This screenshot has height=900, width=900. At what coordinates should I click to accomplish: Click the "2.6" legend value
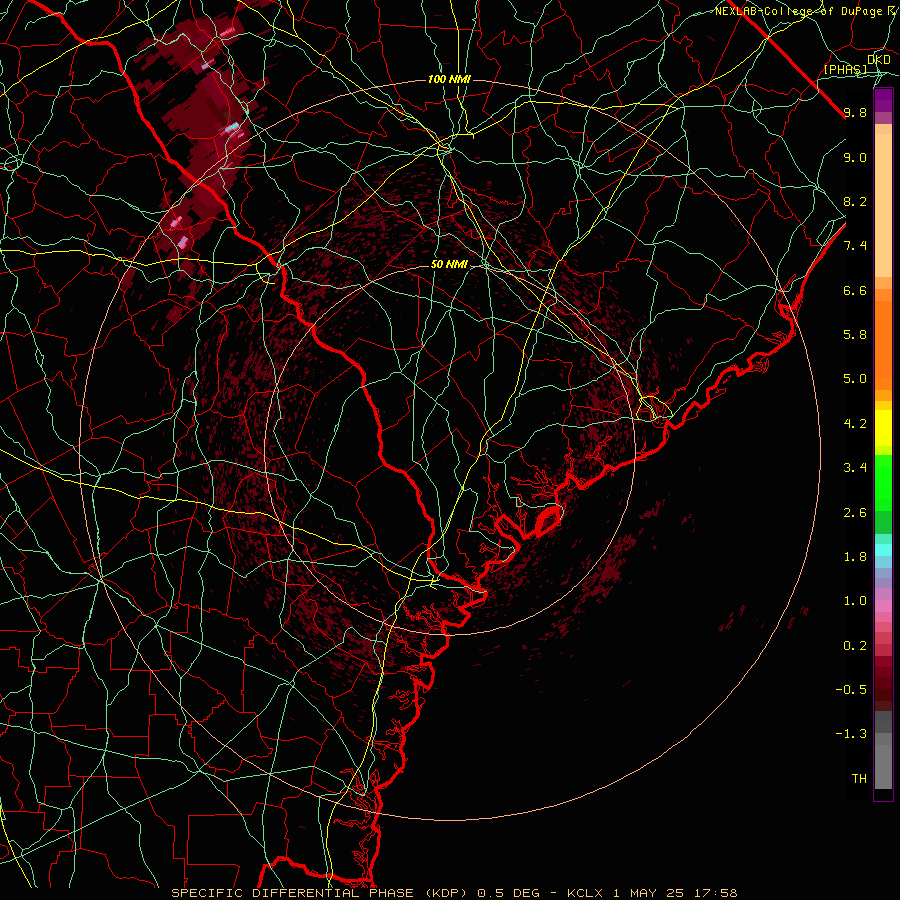(x=855, y=513)
